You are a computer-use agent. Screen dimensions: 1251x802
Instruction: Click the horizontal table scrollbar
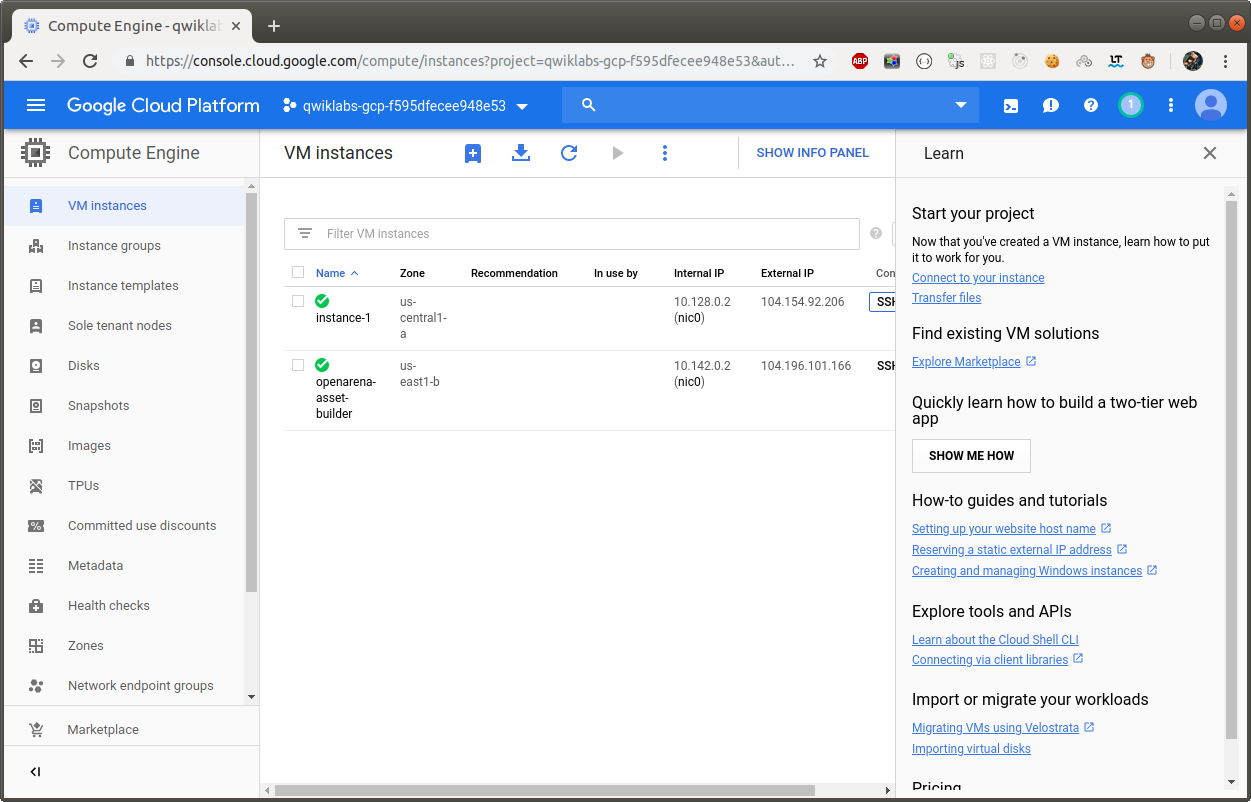[x=545, y=790]
